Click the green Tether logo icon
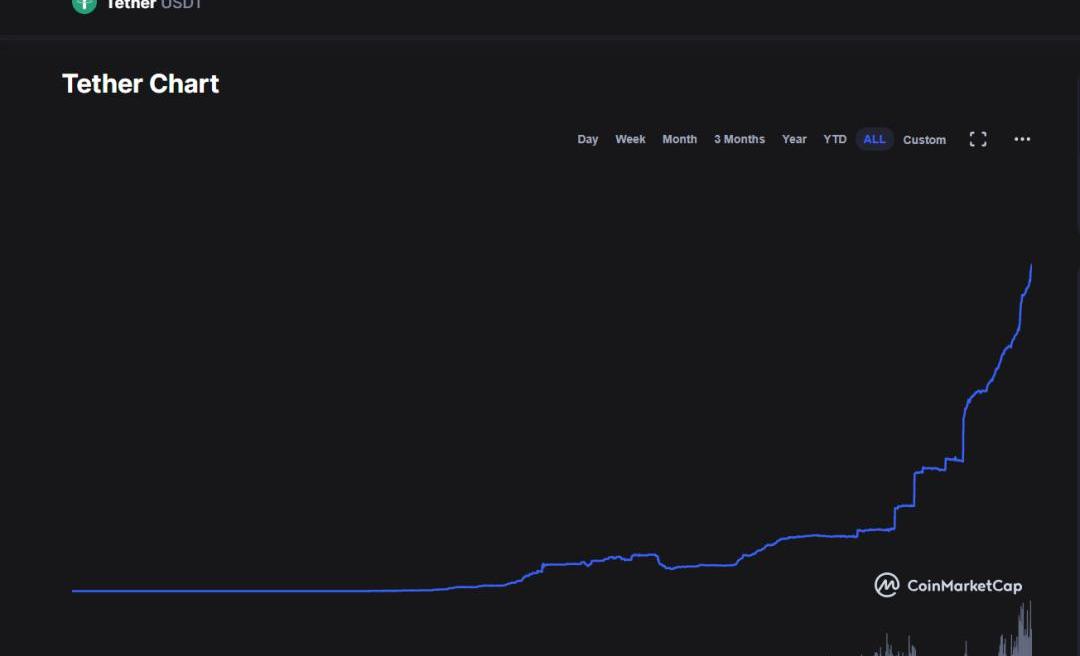Viewport: 1080px width, 656px height. point(84,5)
